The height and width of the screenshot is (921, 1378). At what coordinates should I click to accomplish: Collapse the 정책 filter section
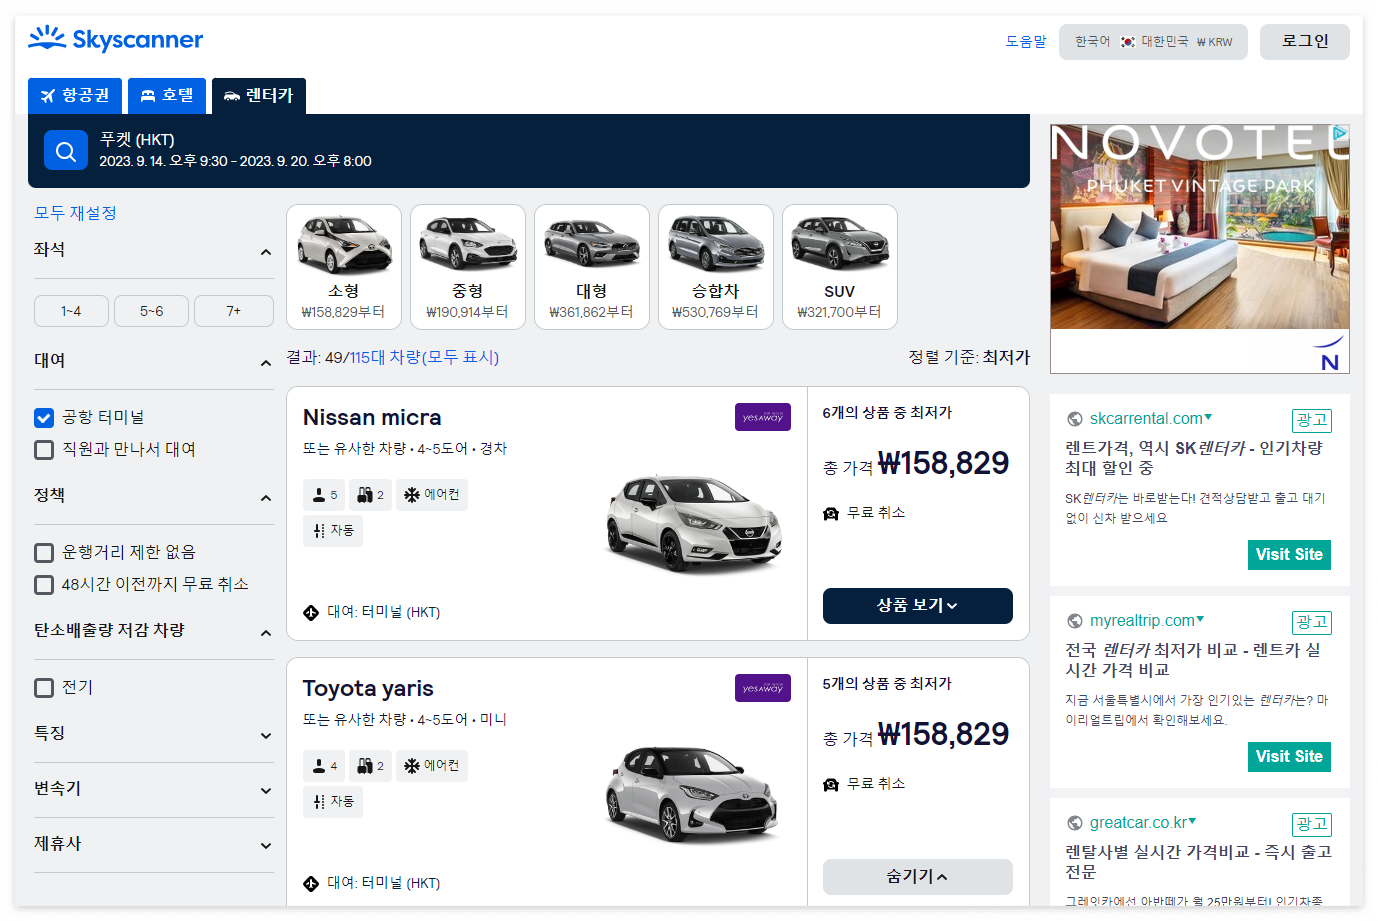coord(266,498)
